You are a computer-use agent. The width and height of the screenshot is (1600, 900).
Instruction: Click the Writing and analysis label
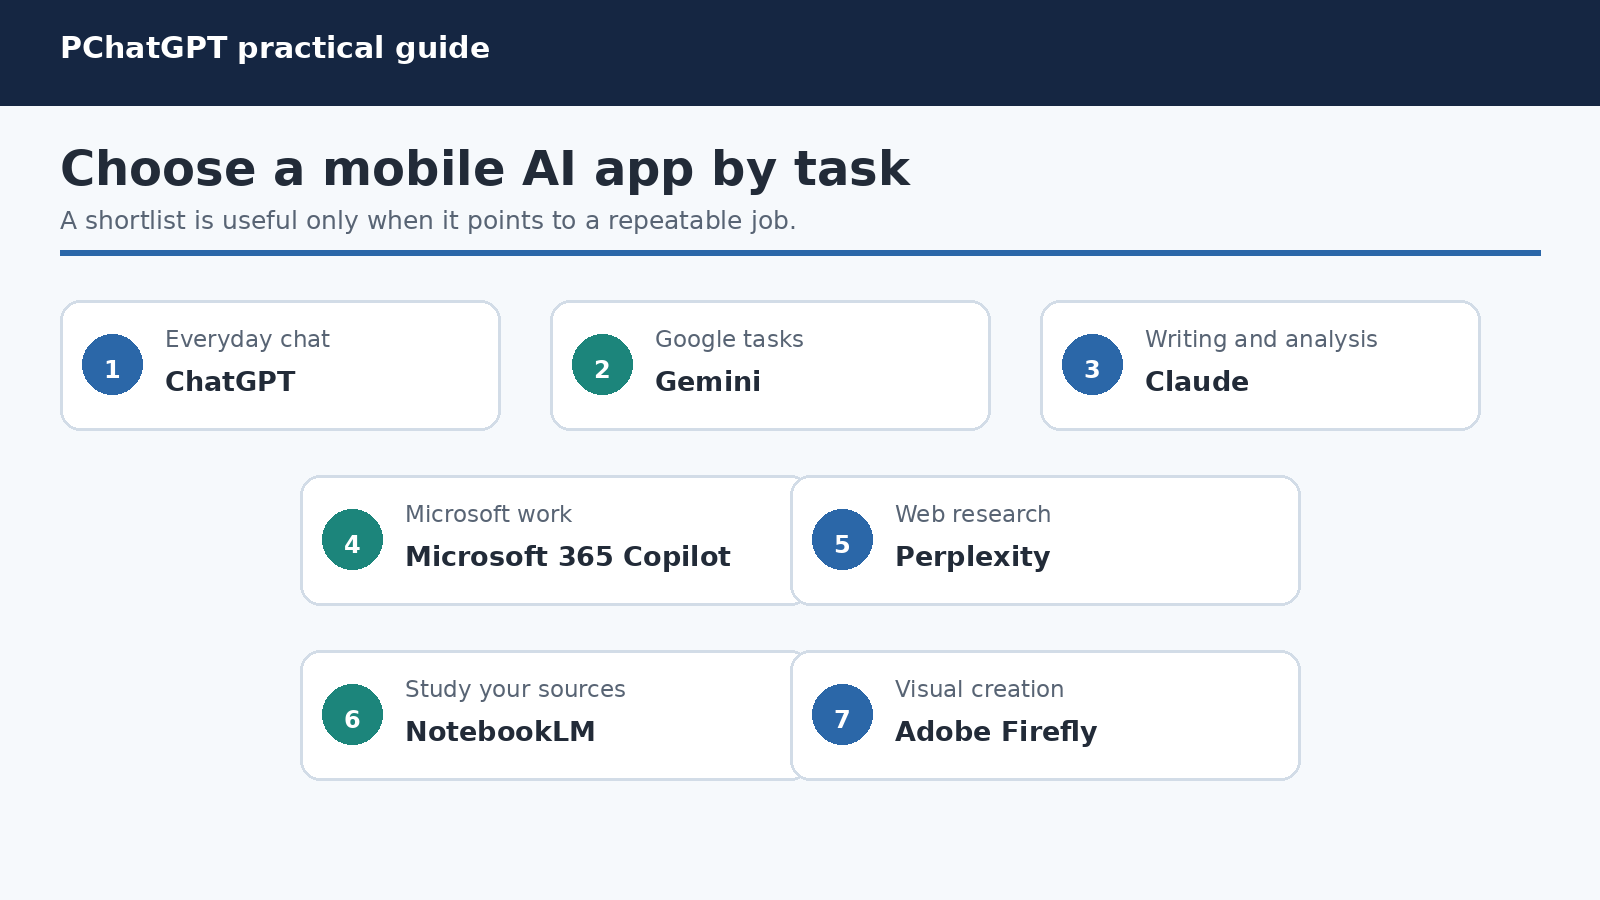tap(1261, 340)
